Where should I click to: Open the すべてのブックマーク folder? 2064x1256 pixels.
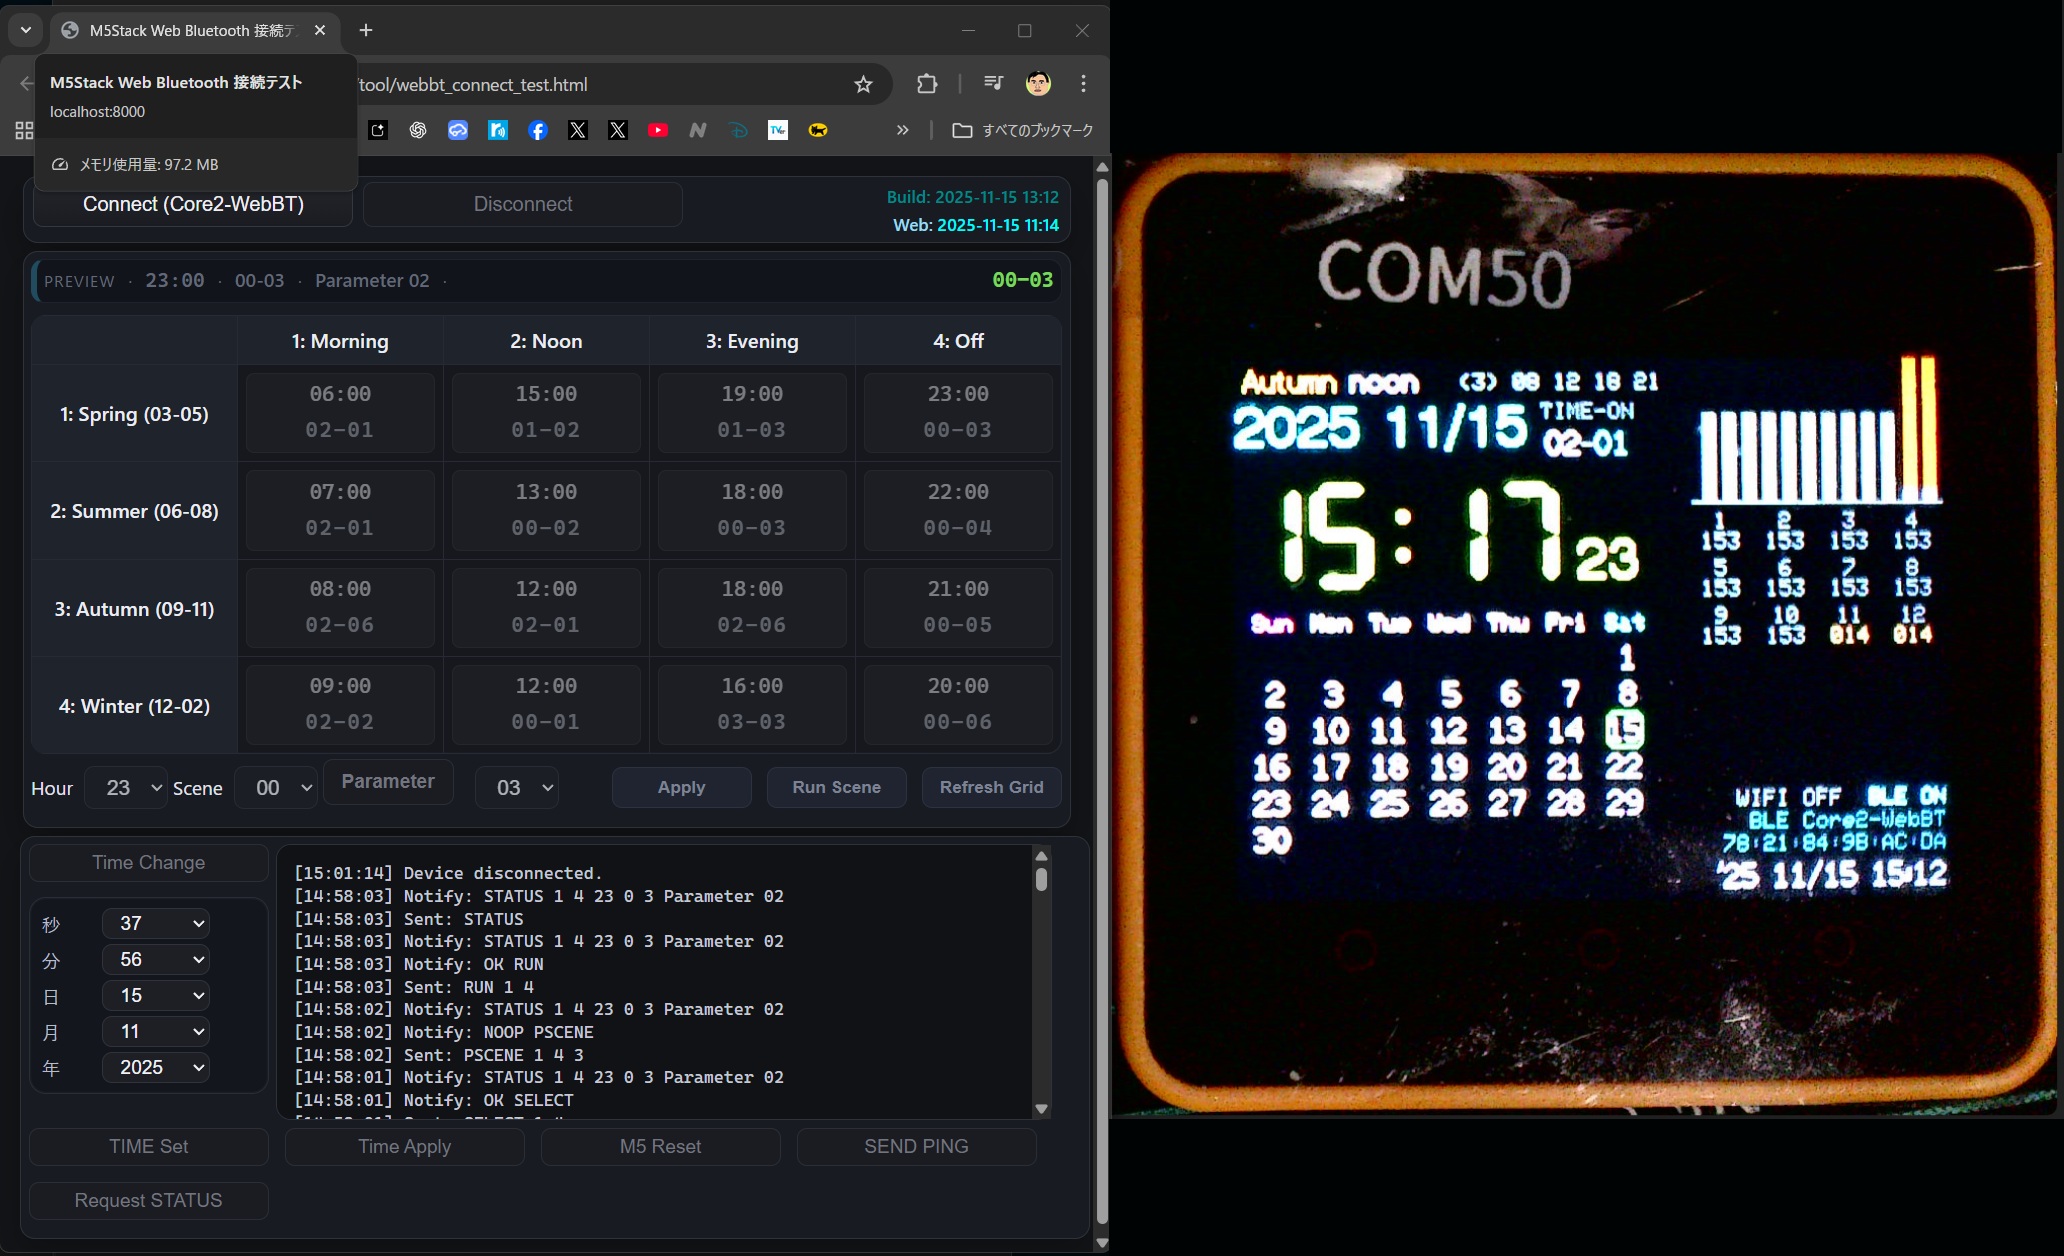[x=1023, y=130]
